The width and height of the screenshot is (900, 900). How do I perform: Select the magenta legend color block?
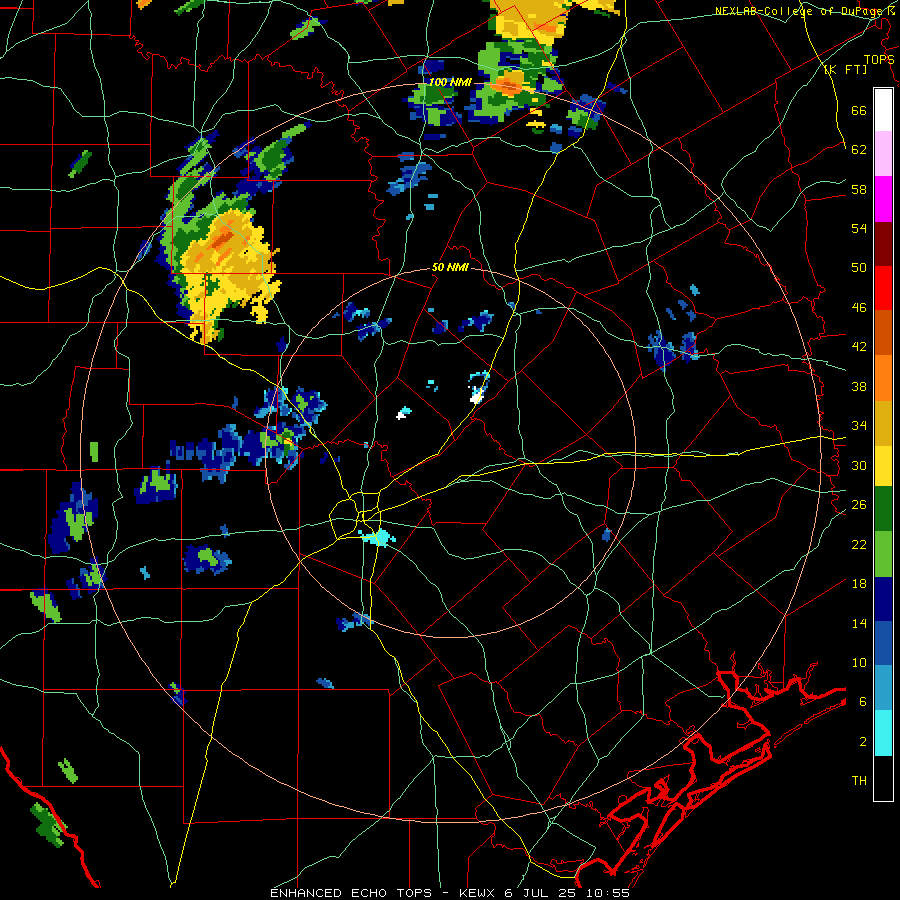click(883, 199)
